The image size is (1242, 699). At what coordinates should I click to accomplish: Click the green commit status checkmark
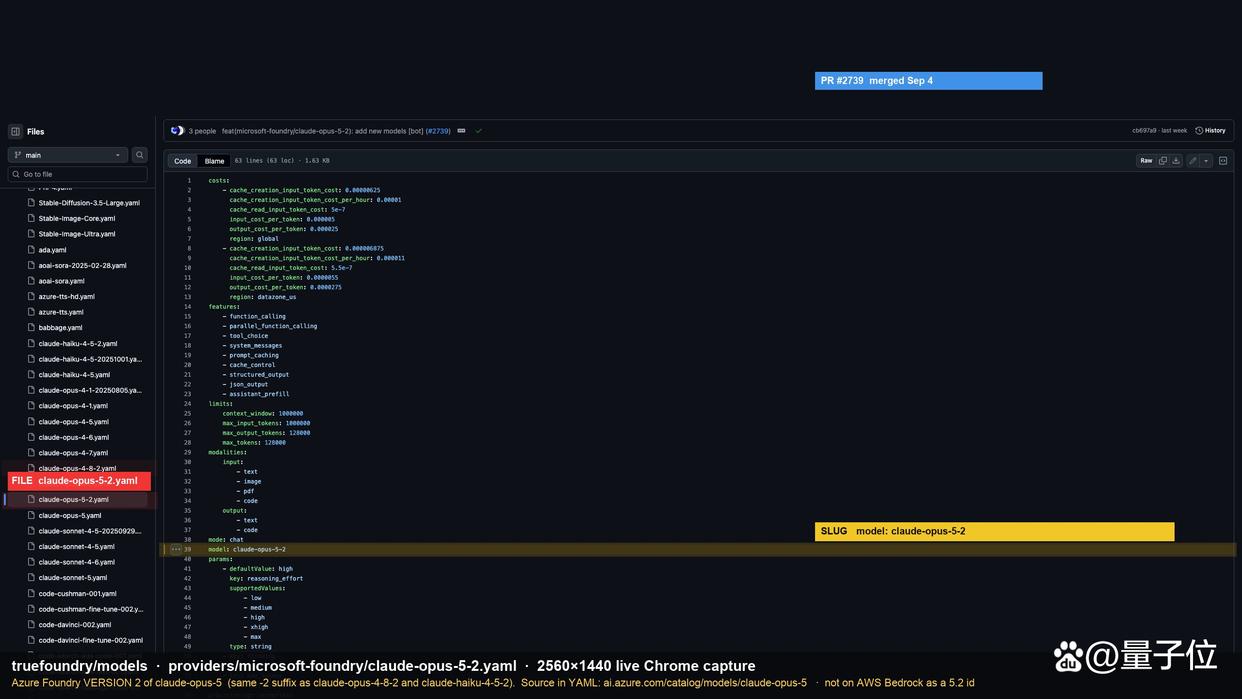pyautogui.click(x=478, y=131)
